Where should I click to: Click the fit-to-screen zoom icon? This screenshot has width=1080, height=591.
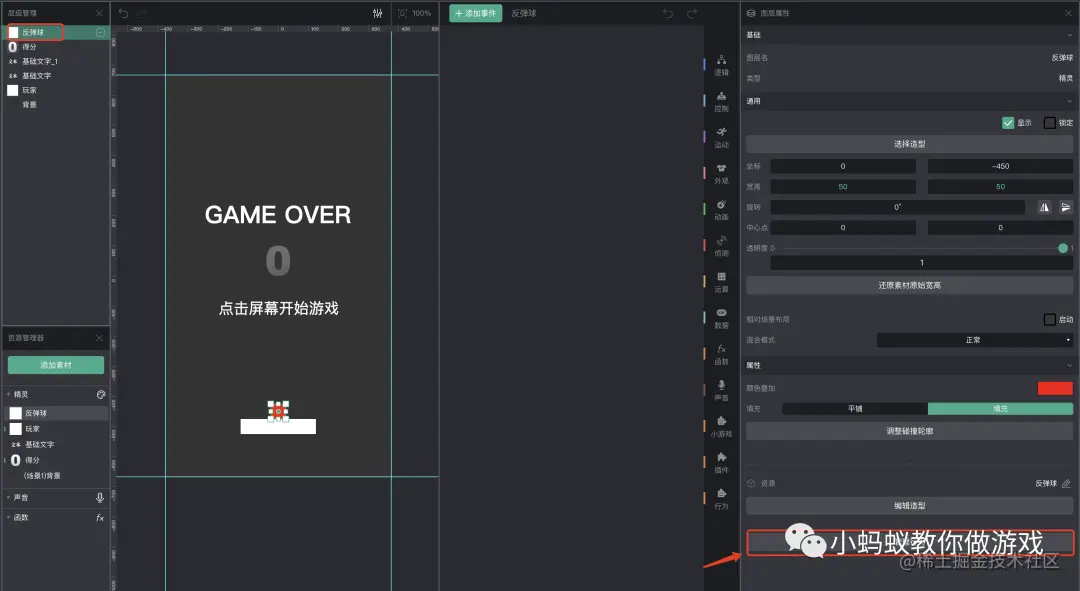402,13
